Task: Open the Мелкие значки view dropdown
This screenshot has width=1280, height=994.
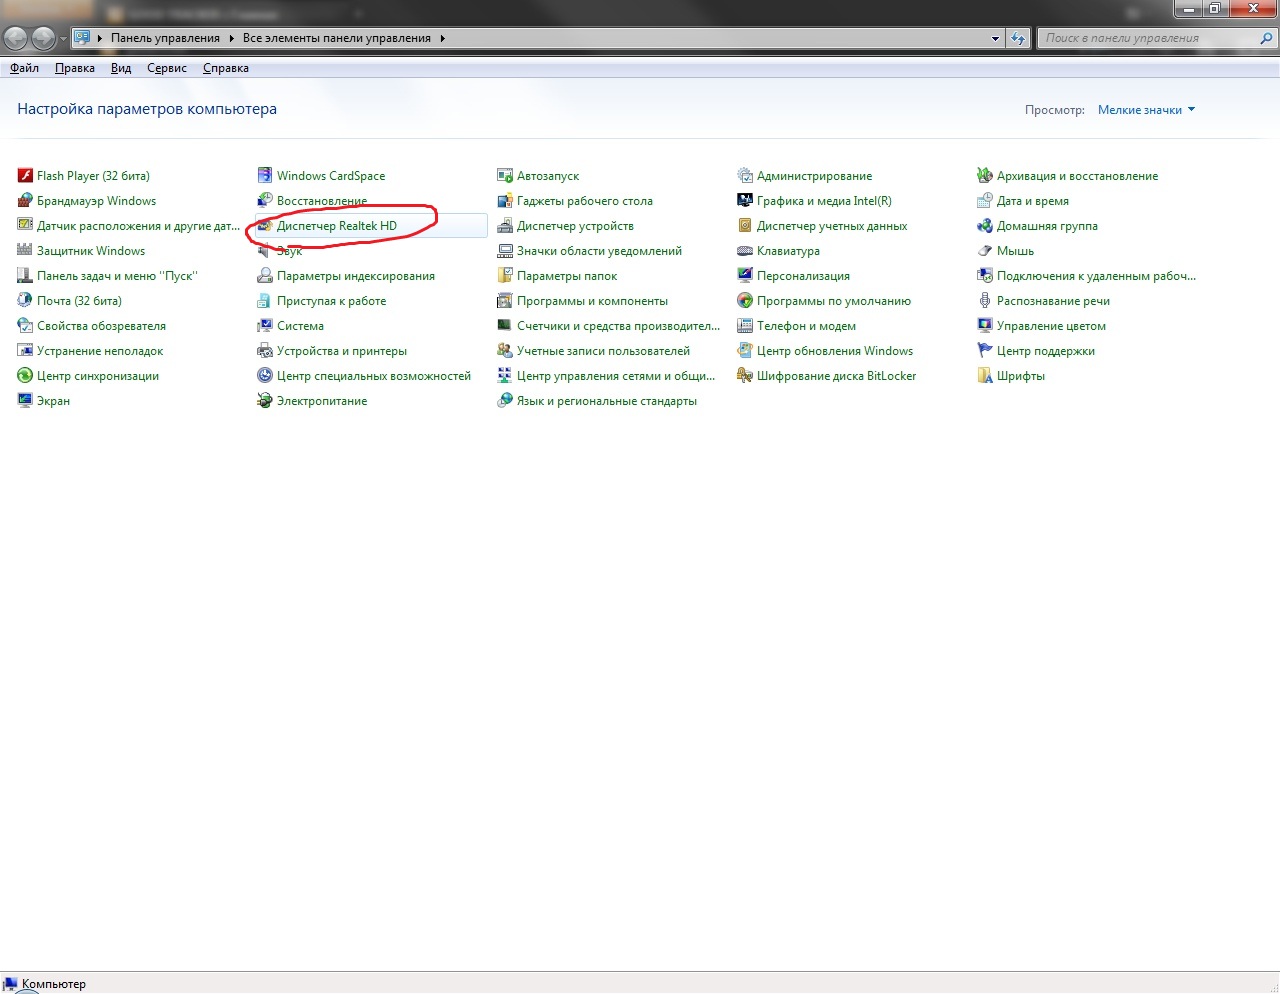Action: coord(1146,110)
